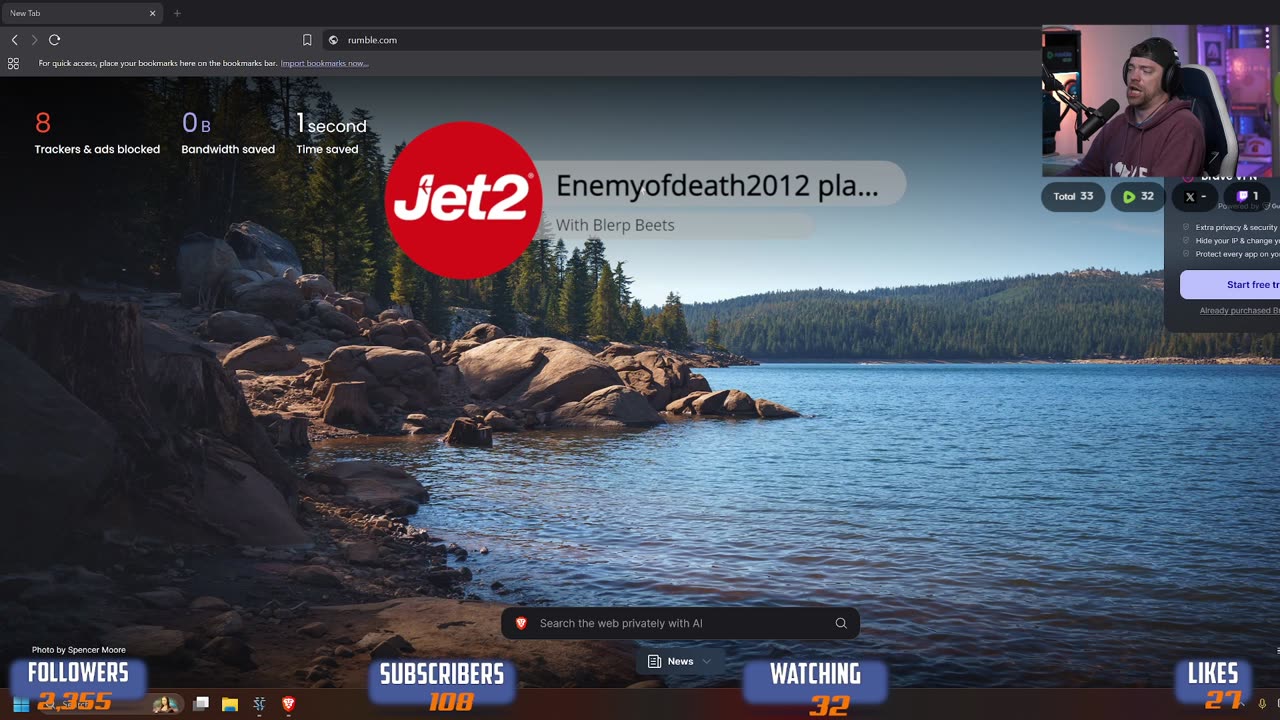Open Brave browser from the taskbar
1280x720 pixels.
(289, 704)
